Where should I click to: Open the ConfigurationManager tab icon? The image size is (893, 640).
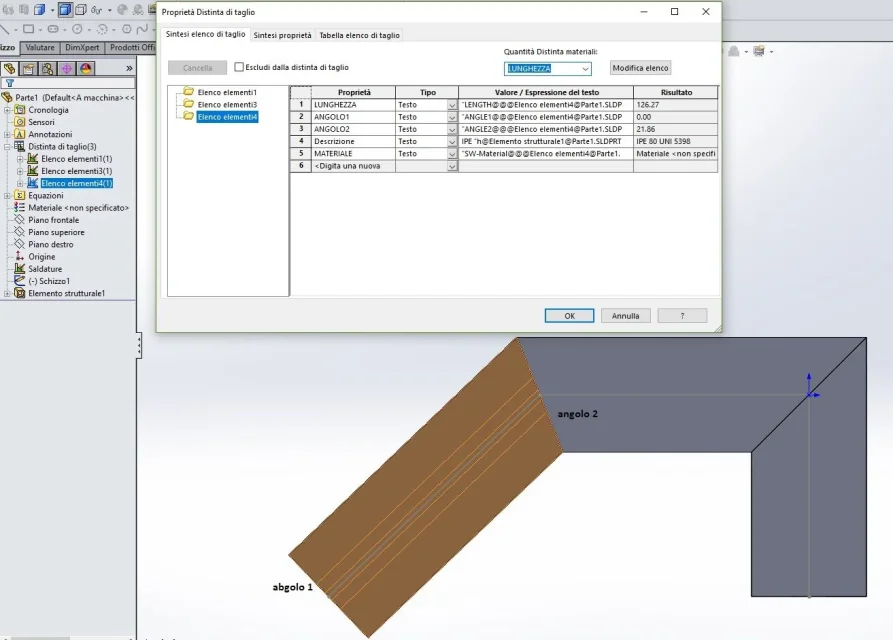[x=48, y=69]
